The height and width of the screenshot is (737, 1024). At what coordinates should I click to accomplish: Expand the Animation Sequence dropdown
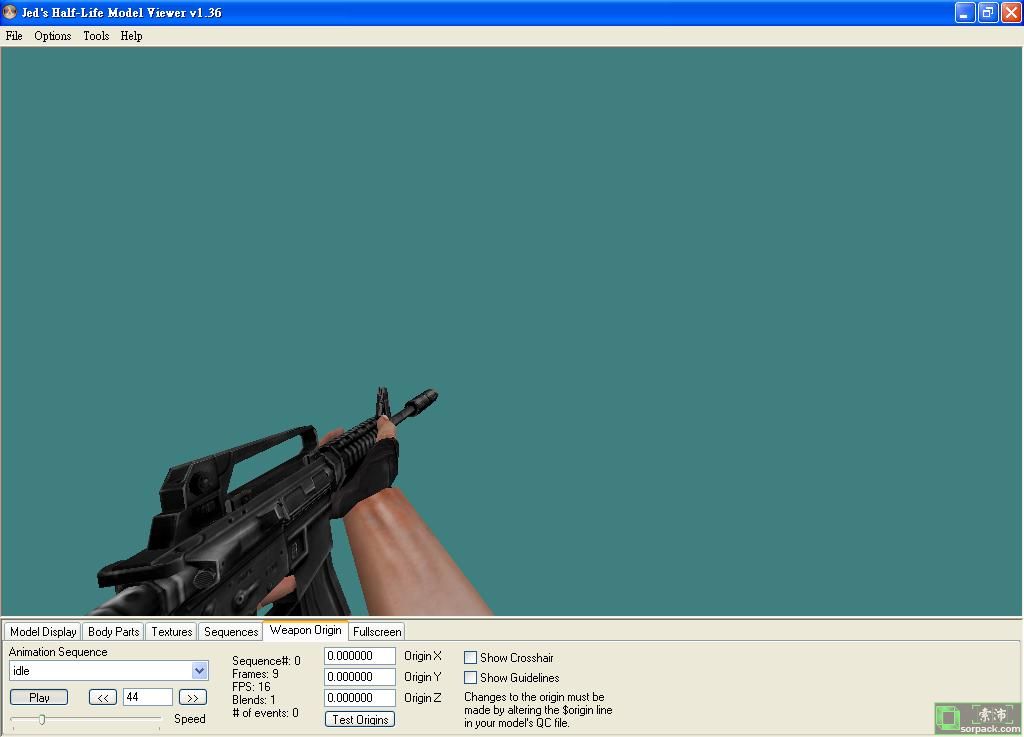(x=199, y=671)
